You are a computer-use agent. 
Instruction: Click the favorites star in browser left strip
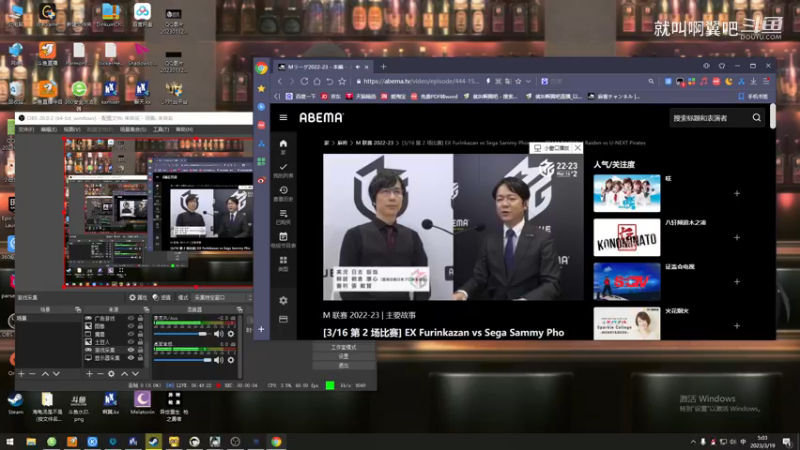click(x=261, y=89)
